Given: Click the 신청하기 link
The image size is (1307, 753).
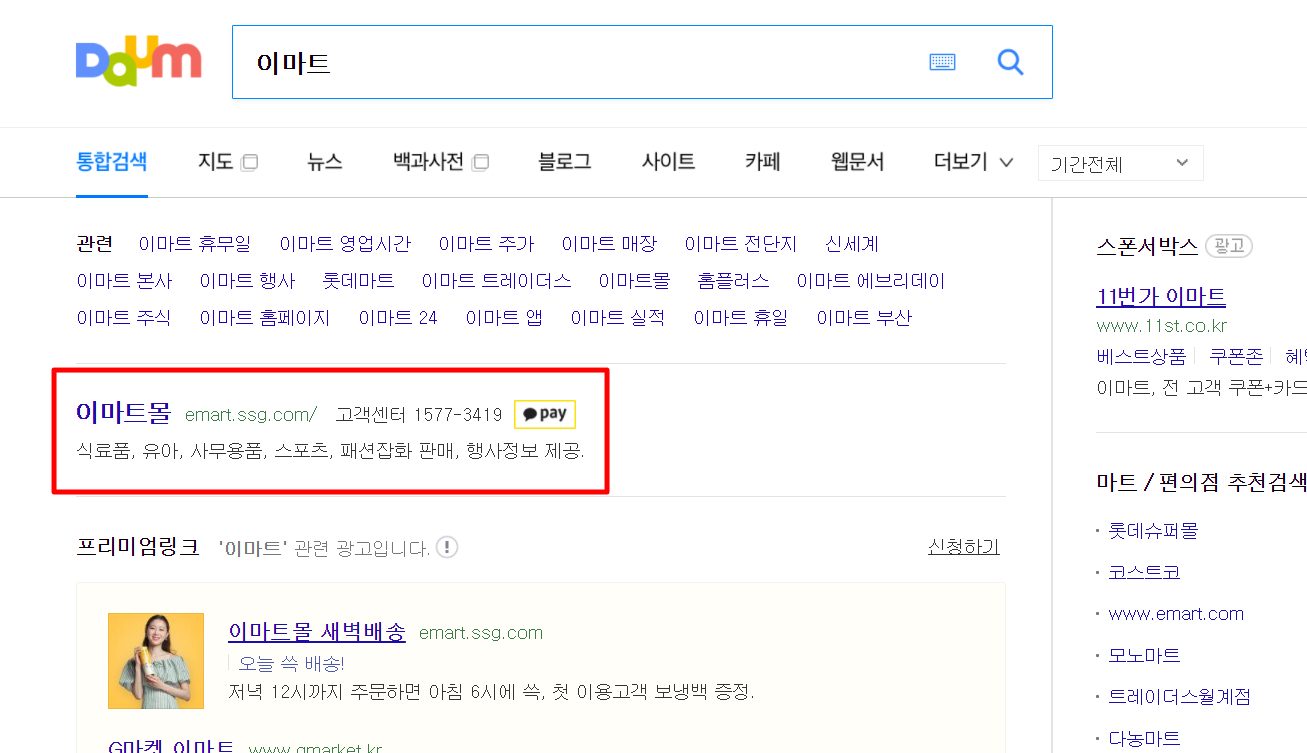Looking at the screenshot, I should [x=964, y=547].
